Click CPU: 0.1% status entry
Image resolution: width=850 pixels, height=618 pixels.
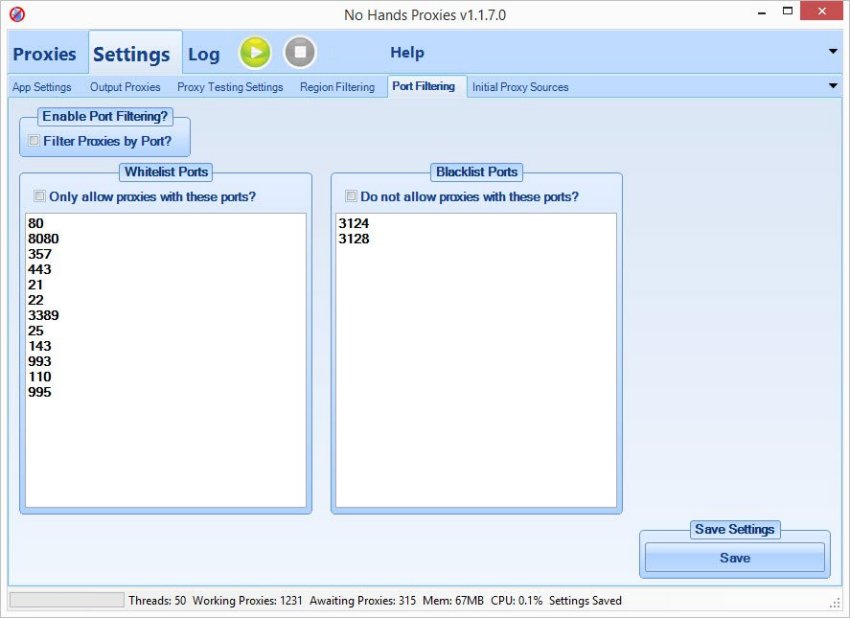click(x=517, y=600)
